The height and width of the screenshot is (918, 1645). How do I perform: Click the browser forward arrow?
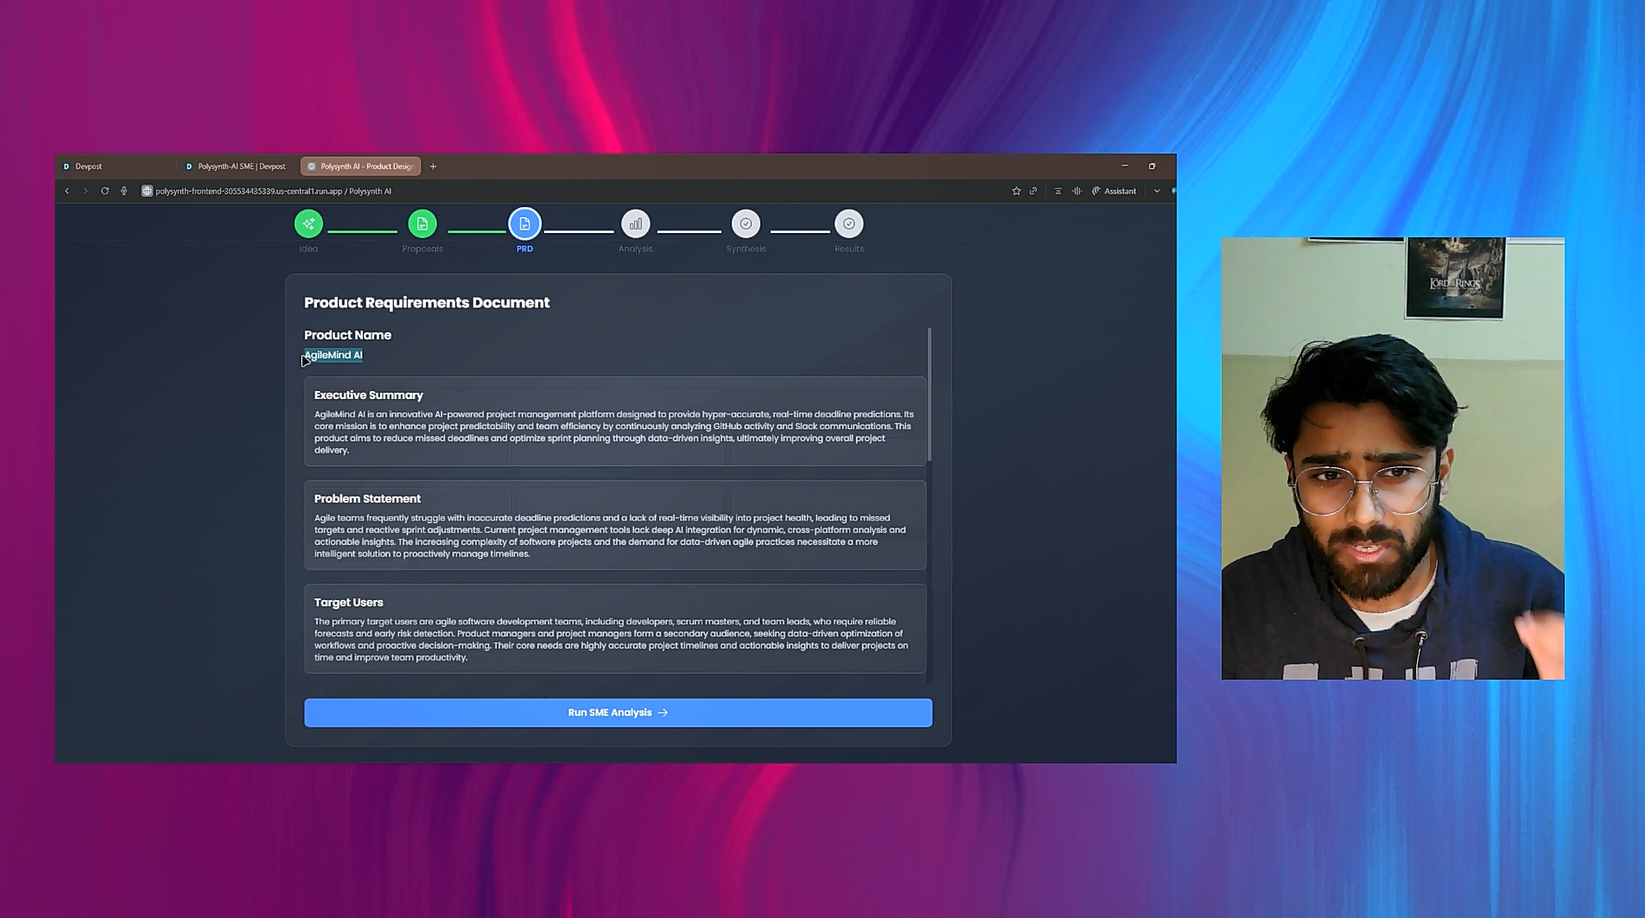click(86, 191)
